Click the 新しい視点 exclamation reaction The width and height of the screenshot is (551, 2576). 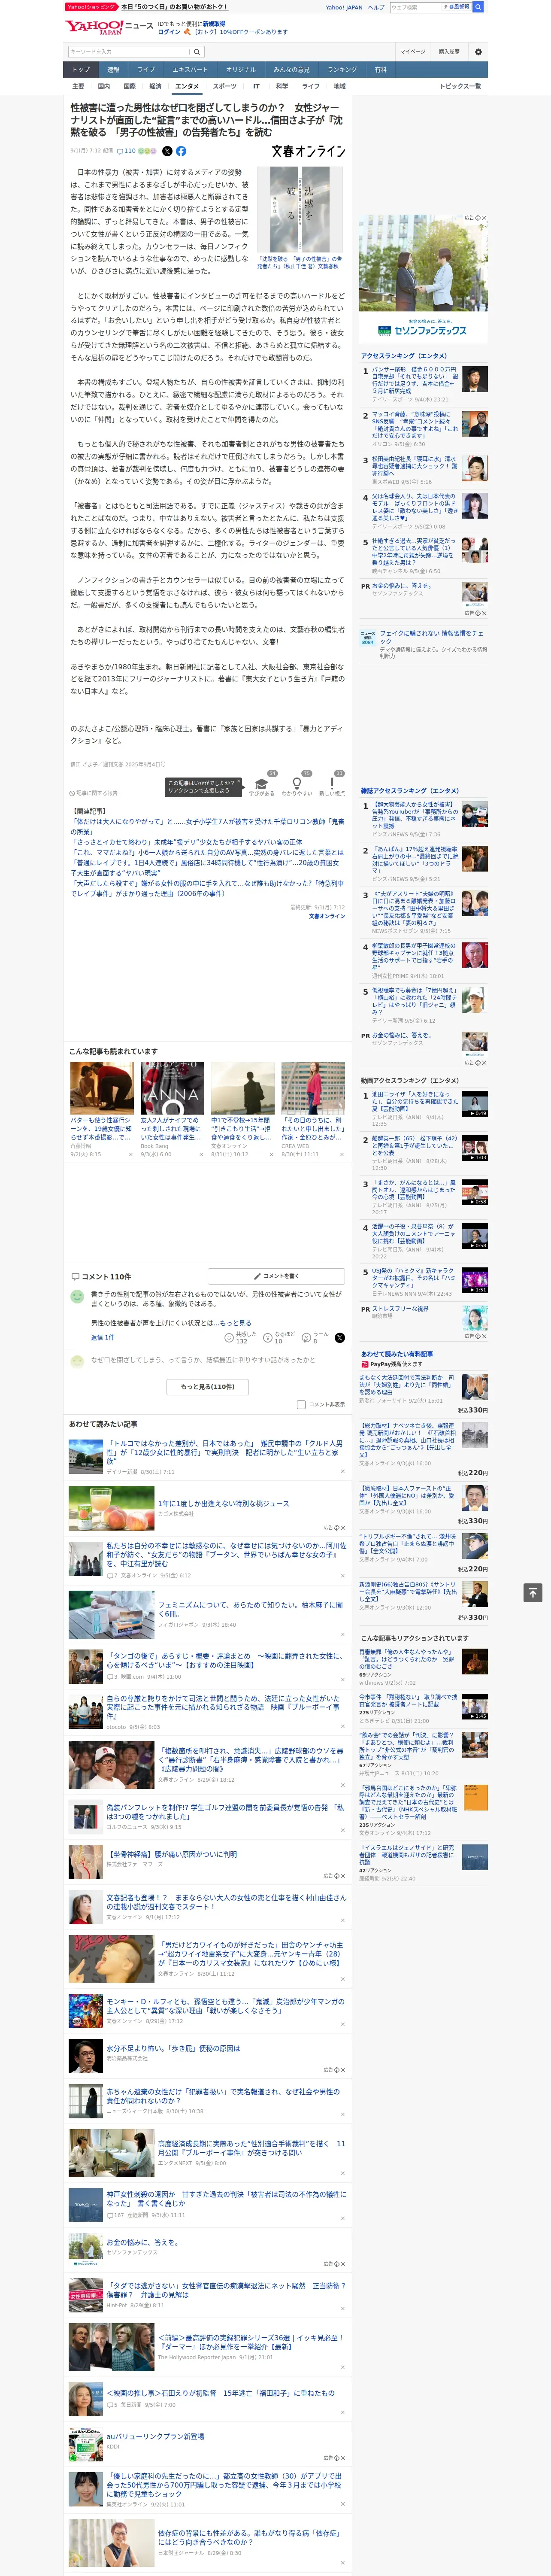click(x=332, y=784)
